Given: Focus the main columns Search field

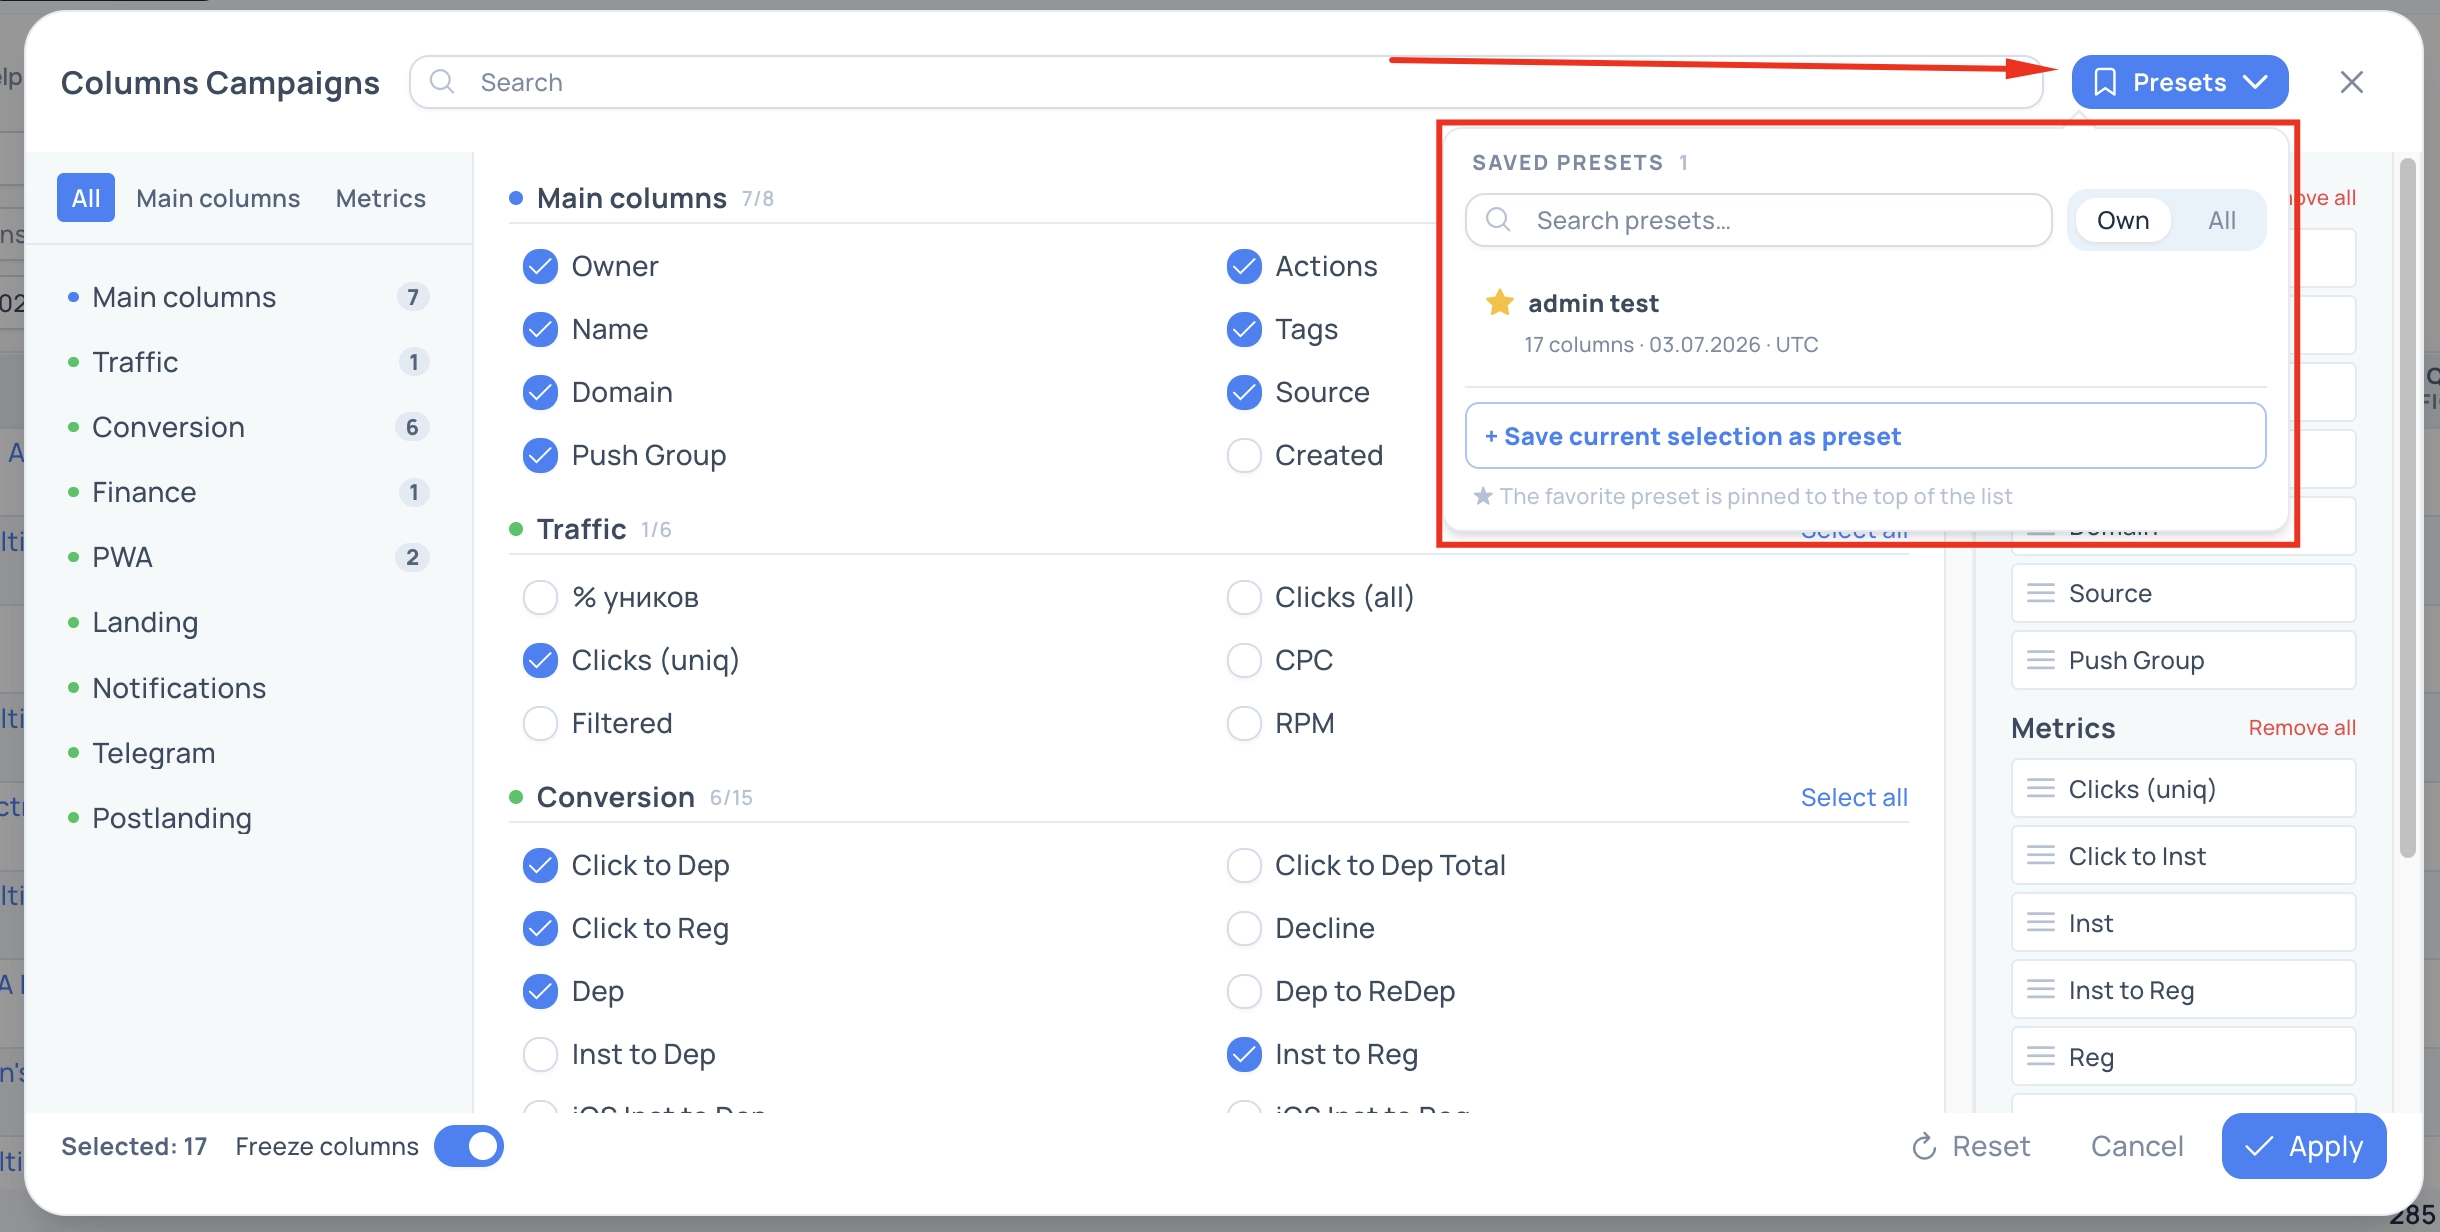Looking at the screenshot, I should click(1225, 82).
